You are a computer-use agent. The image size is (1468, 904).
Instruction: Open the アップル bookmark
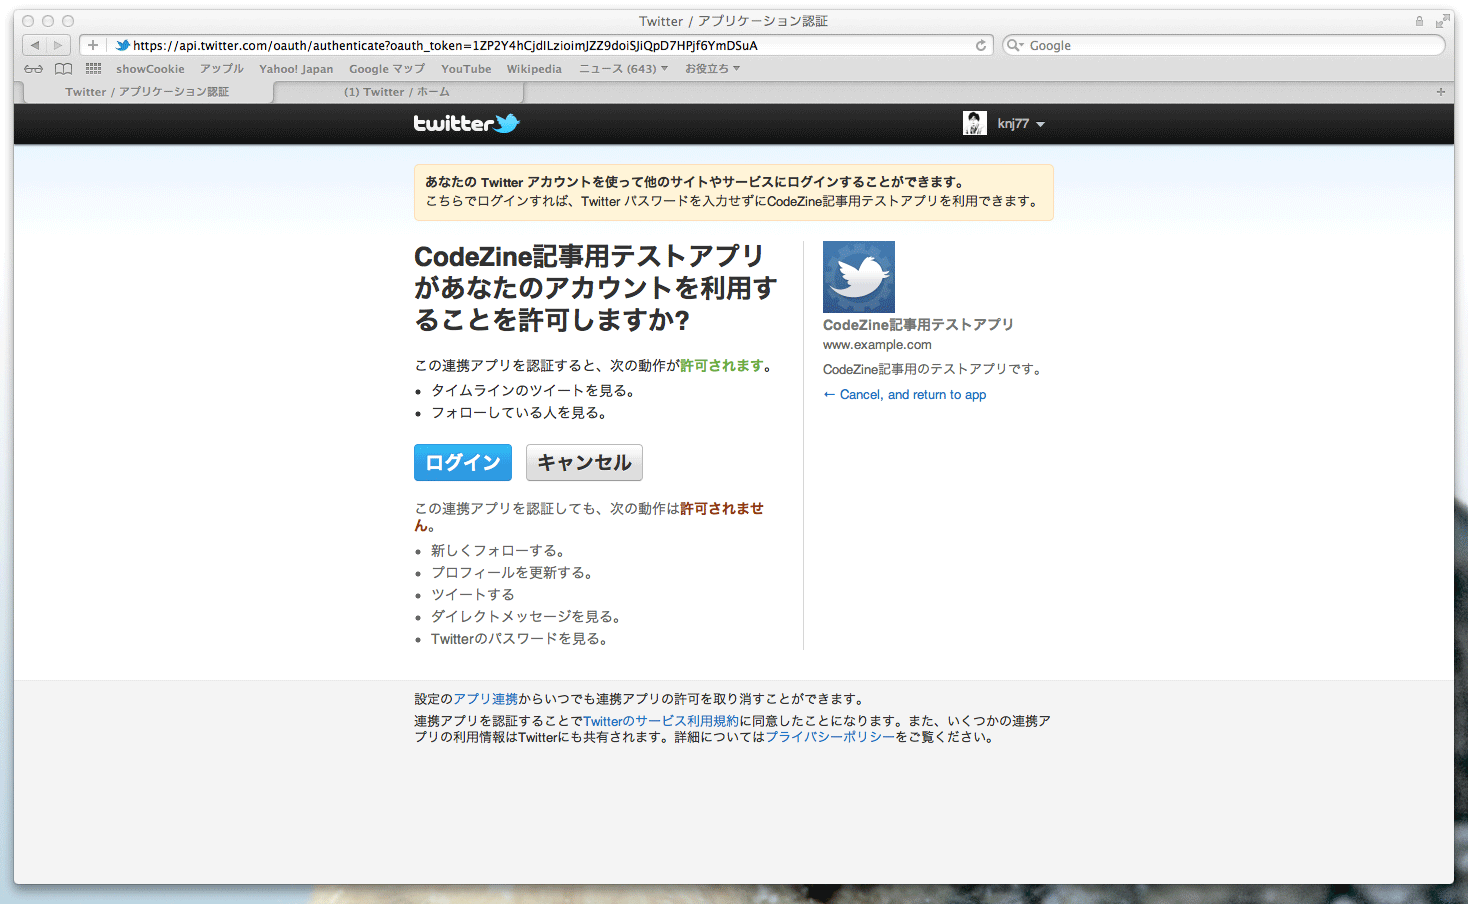point(222,69)
